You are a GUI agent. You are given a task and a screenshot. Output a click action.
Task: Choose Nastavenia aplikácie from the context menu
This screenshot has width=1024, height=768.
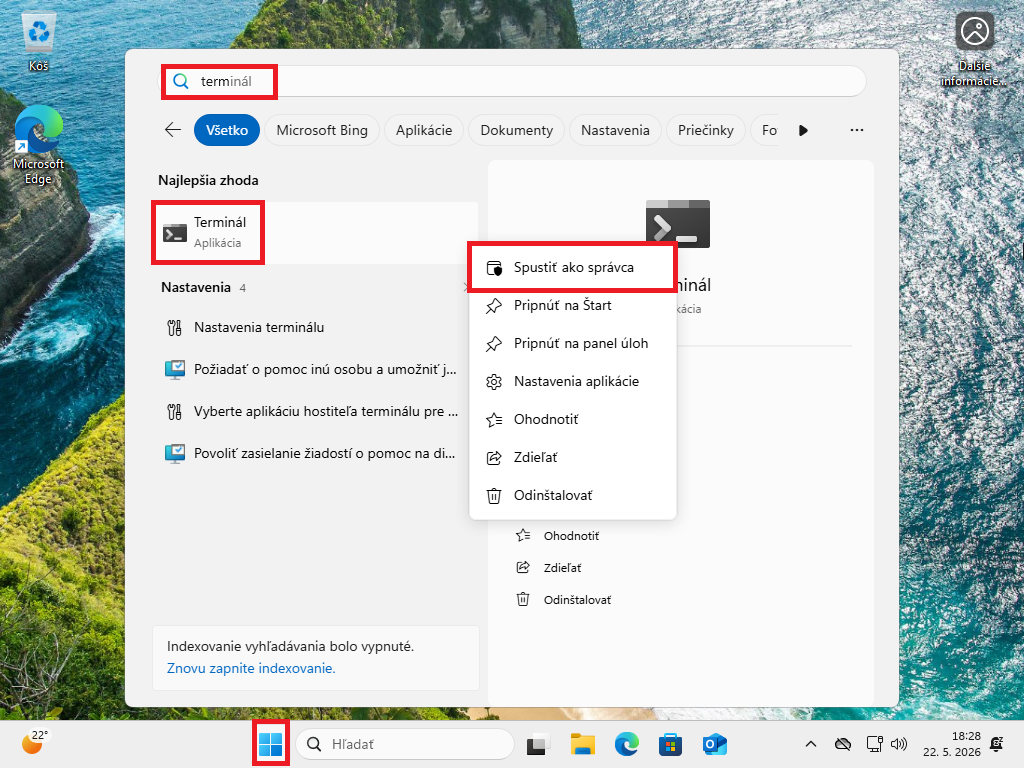[x=573, y=381]
